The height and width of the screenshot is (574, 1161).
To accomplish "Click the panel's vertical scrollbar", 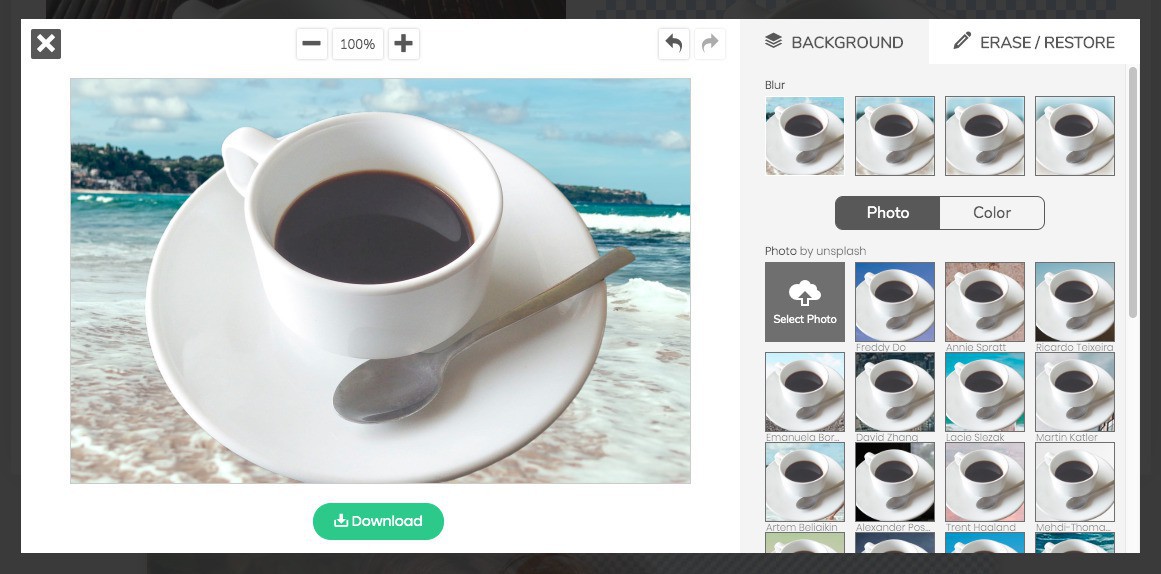I will 1133,193.
